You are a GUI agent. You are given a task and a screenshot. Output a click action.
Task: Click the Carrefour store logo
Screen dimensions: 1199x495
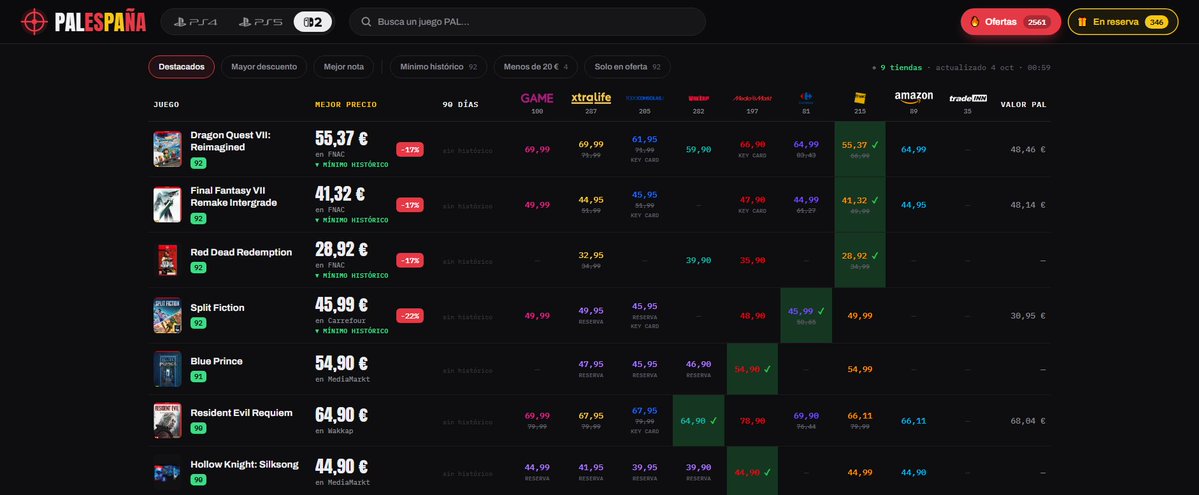click(x=806, y=97)
